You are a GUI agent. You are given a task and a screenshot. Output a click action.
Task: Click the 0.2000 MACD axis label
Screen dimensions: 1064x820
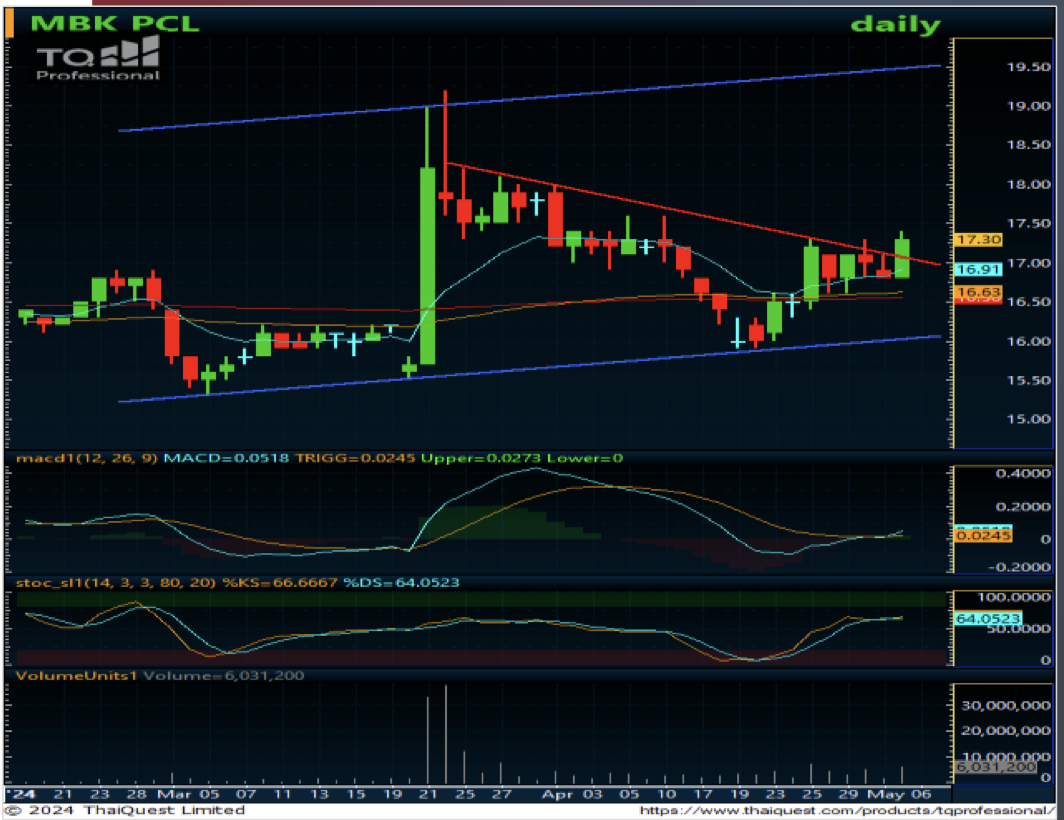pyautogui.click(x=1023, y=507)
